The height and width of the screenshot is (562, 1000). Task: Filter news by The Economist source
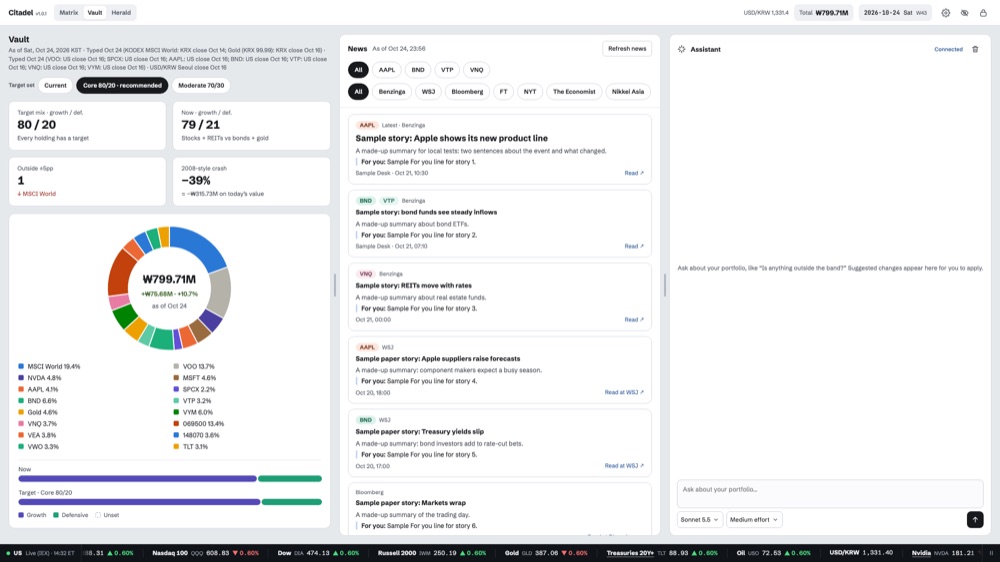pos(574,91)
